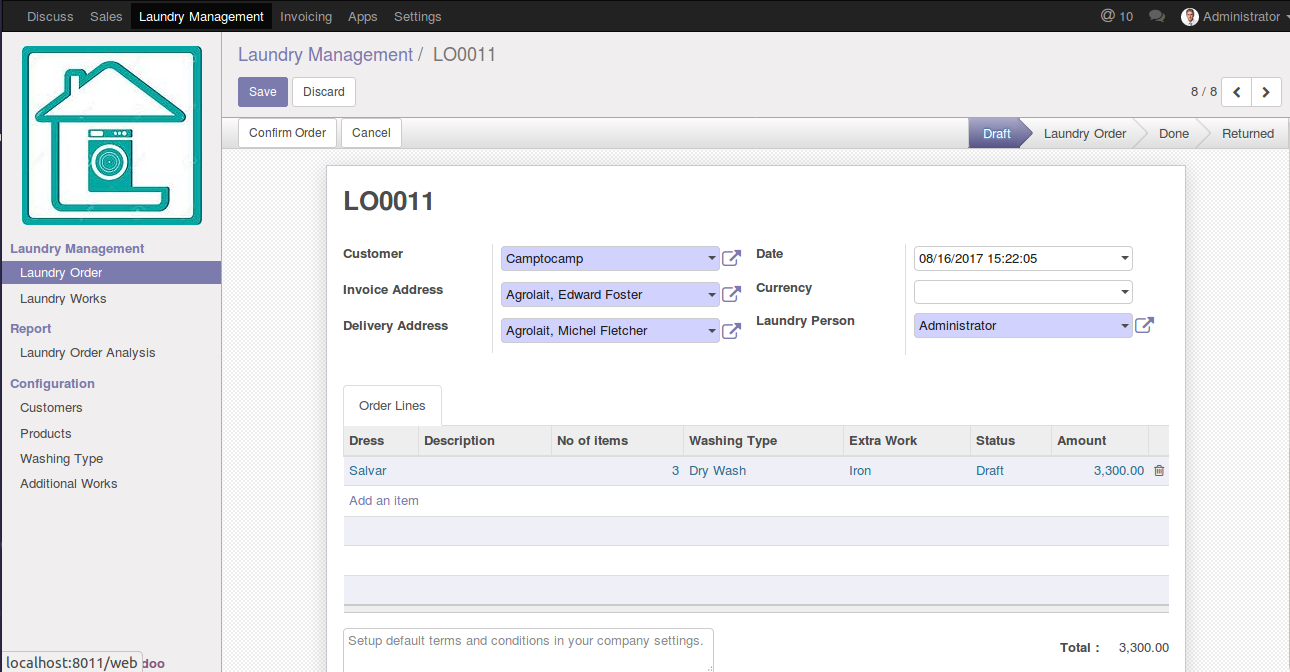Open Administrator user avatar
Screen dimensions: 1290x672
(1190, 16)
